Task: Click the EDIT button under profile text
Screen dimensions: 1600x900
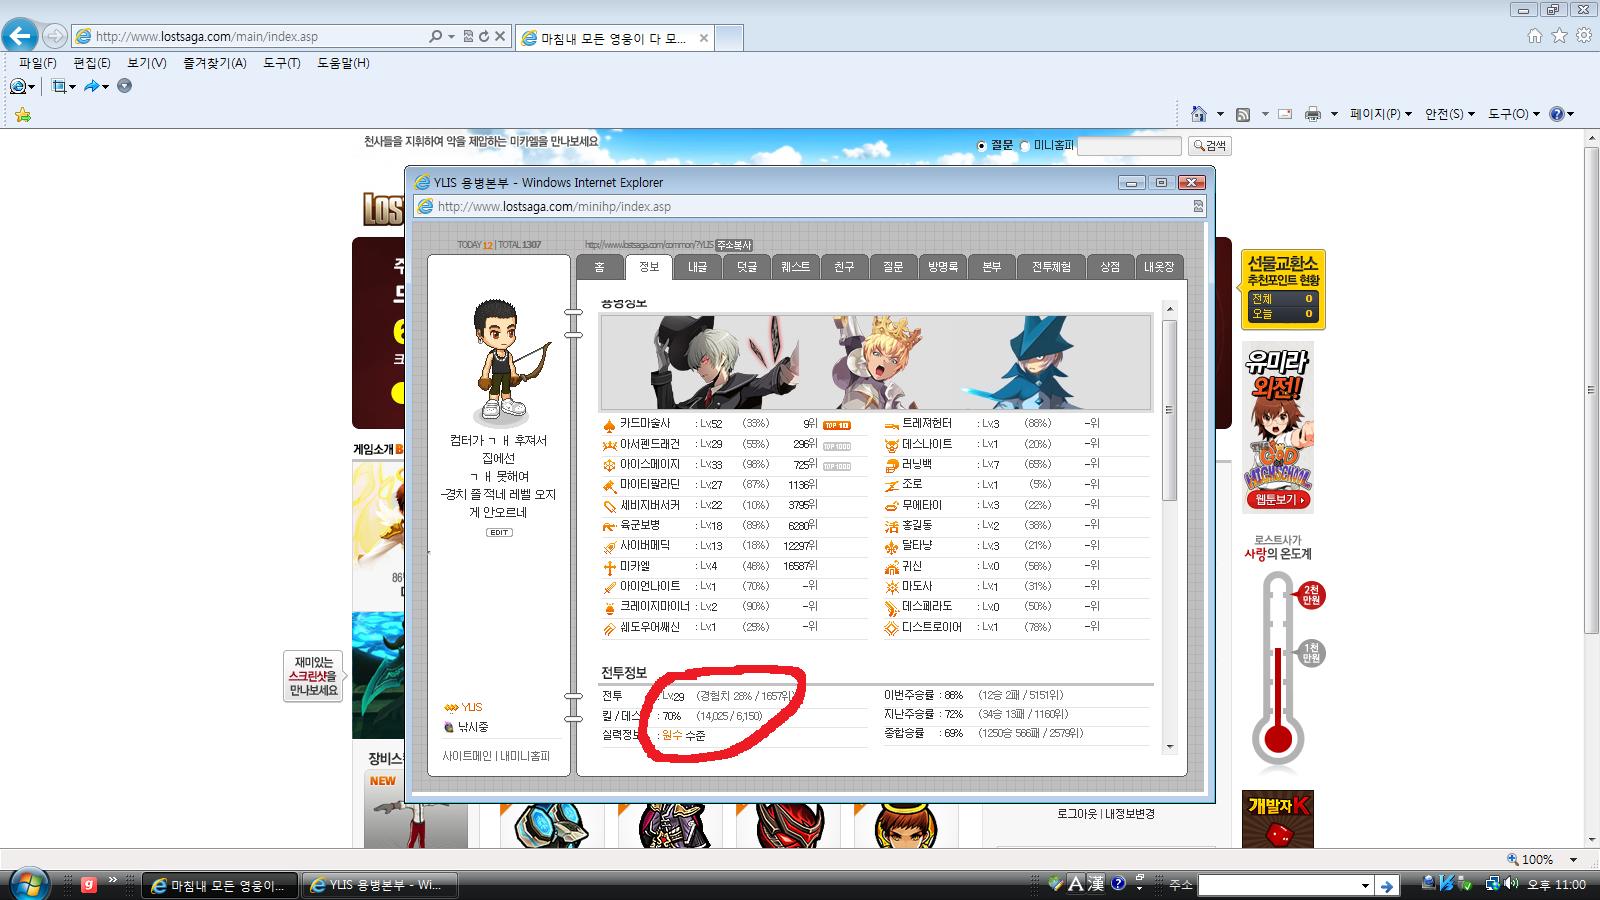Action: point(499,533)
